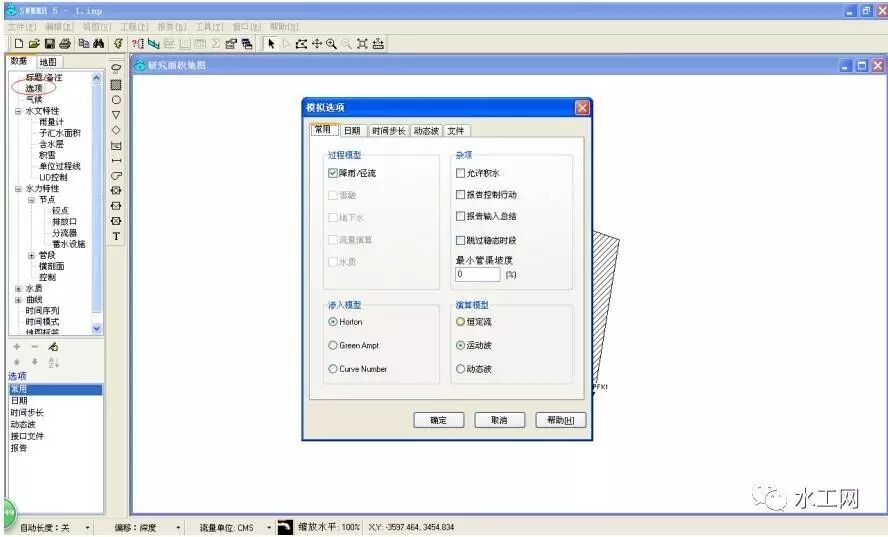Screen dimensions: 888x537
Task: Switch to the 地图 browser panel tab
Action: pyautogui.click(x=48, y=62)
